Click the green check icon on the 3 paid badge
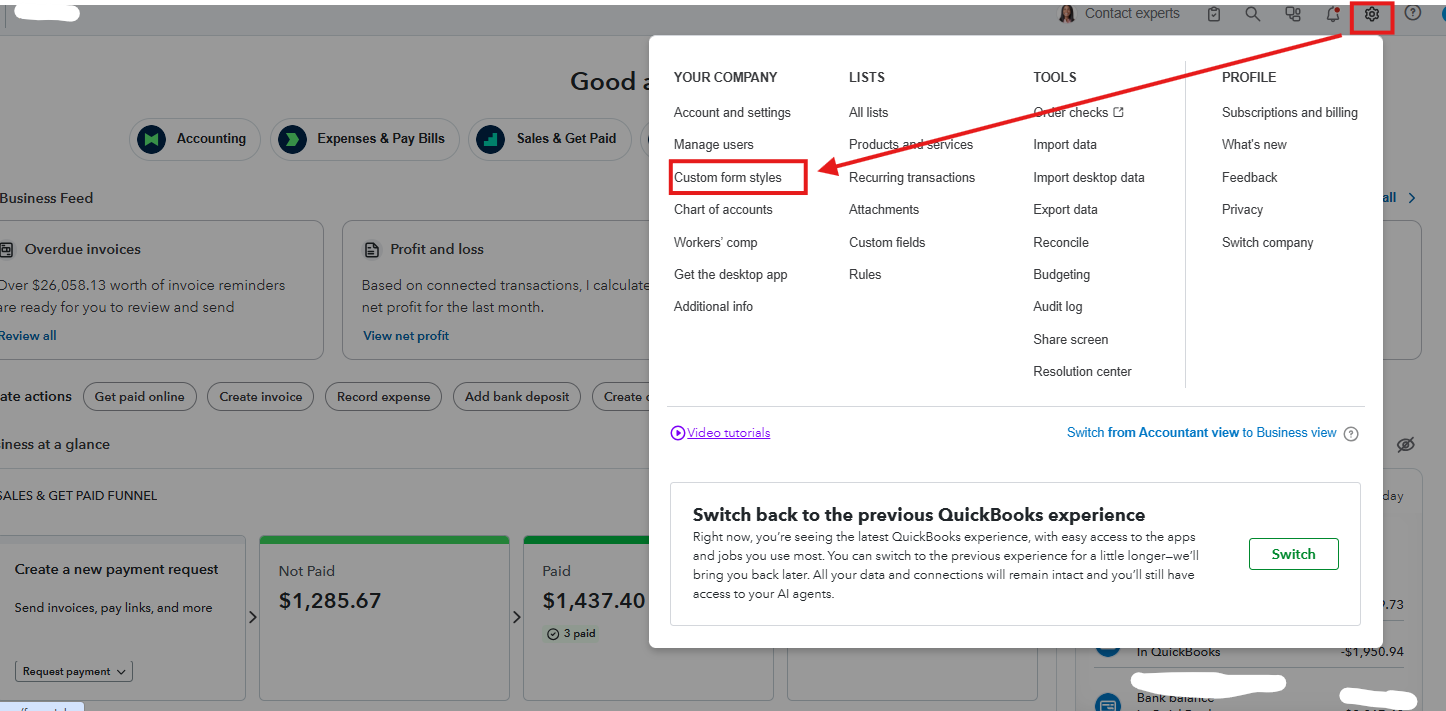This screenshot has width=1446, height=711. pyautogui.click(x=552, y=633)
